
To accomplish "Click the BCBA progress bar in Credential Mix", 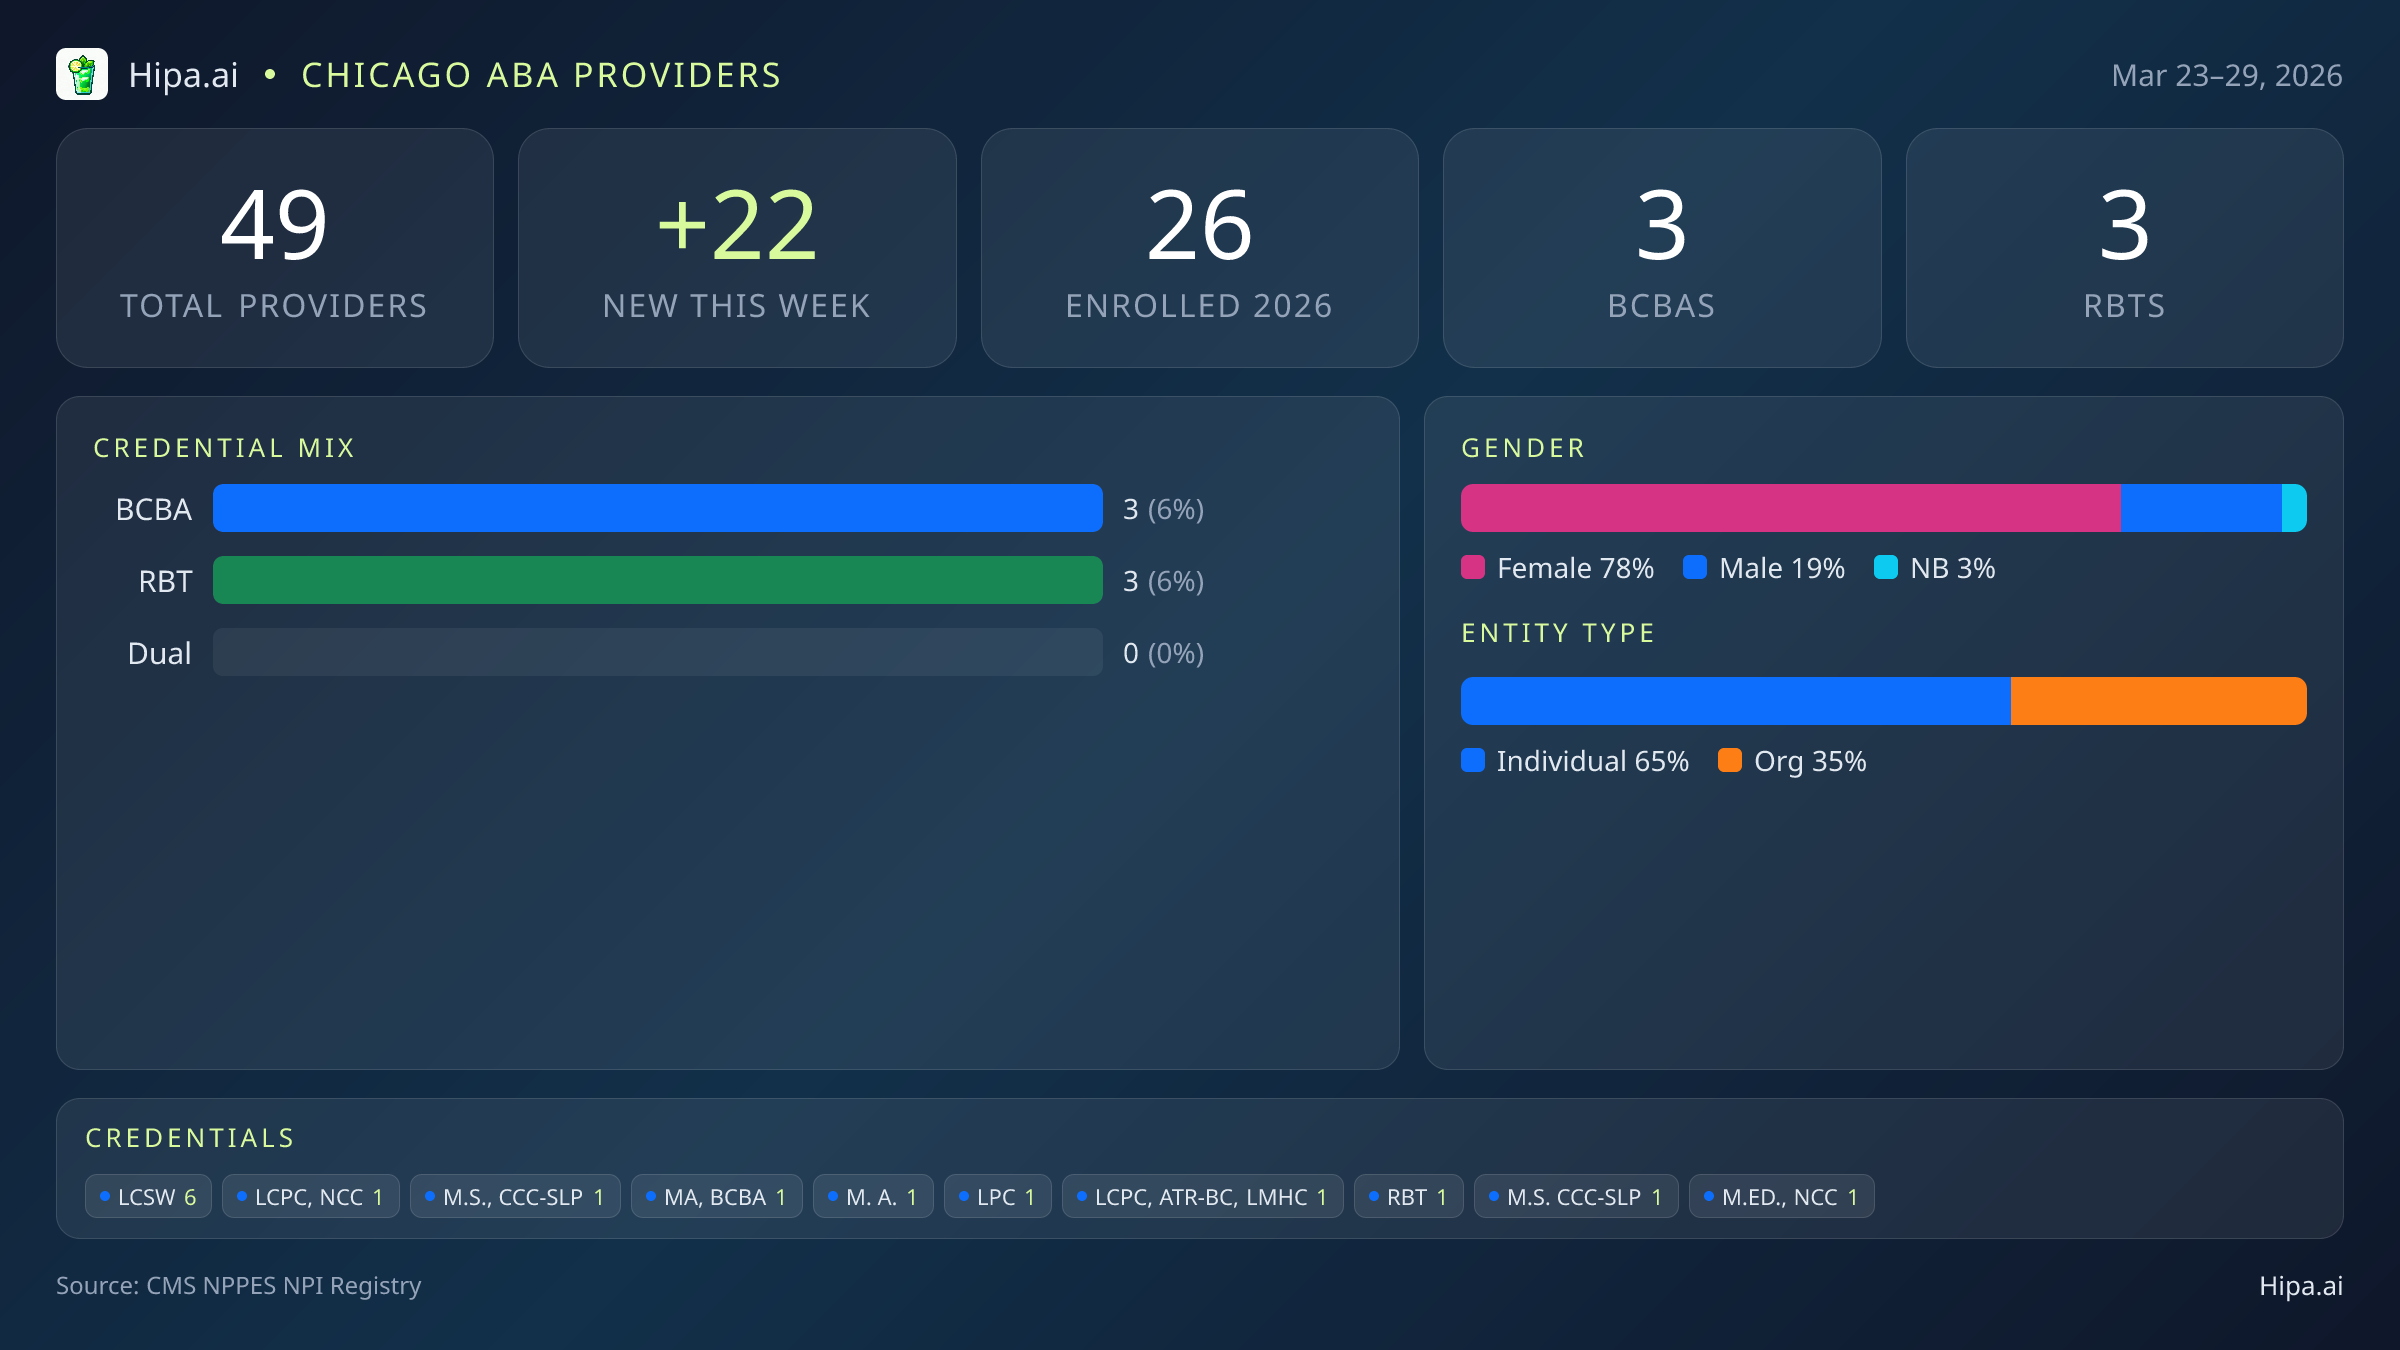I will point(658,508).
